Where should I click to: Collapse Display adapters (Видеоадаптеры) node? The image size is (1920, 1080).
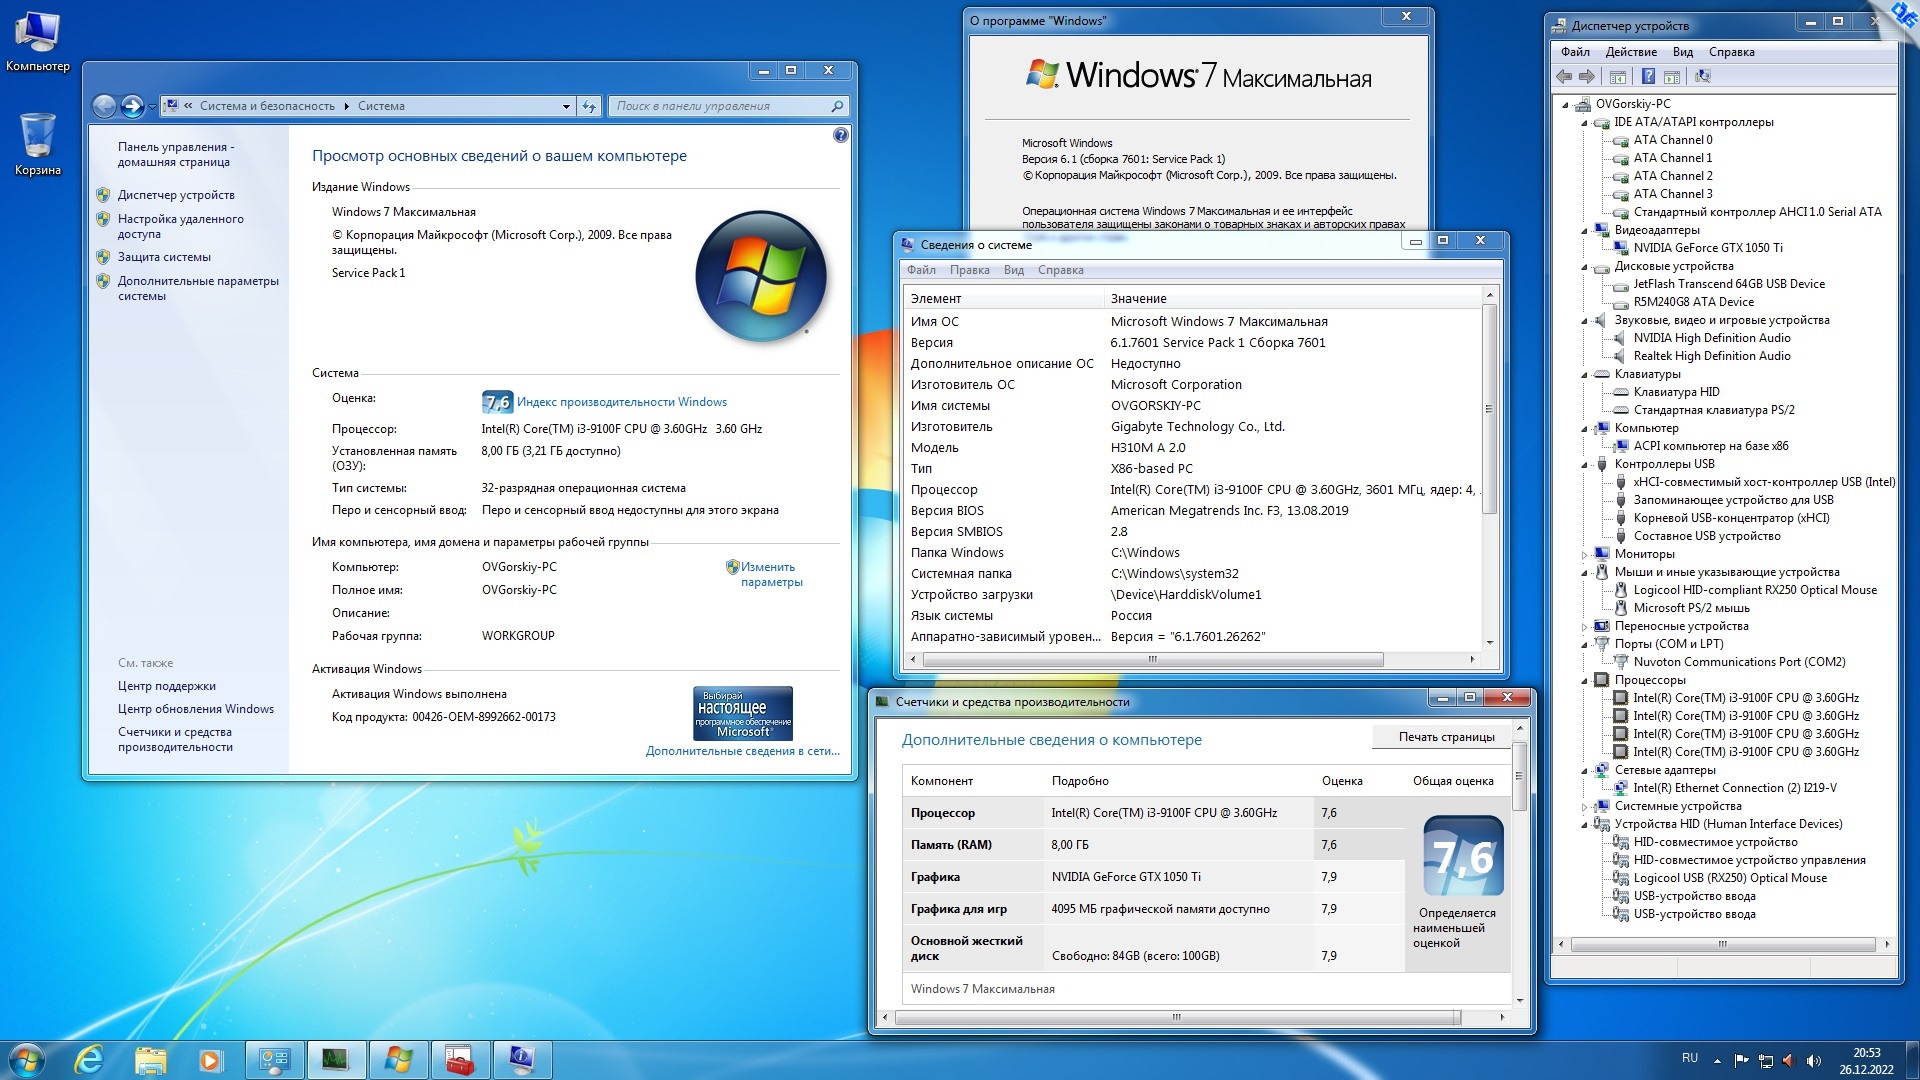click(x=1584, y=231)
